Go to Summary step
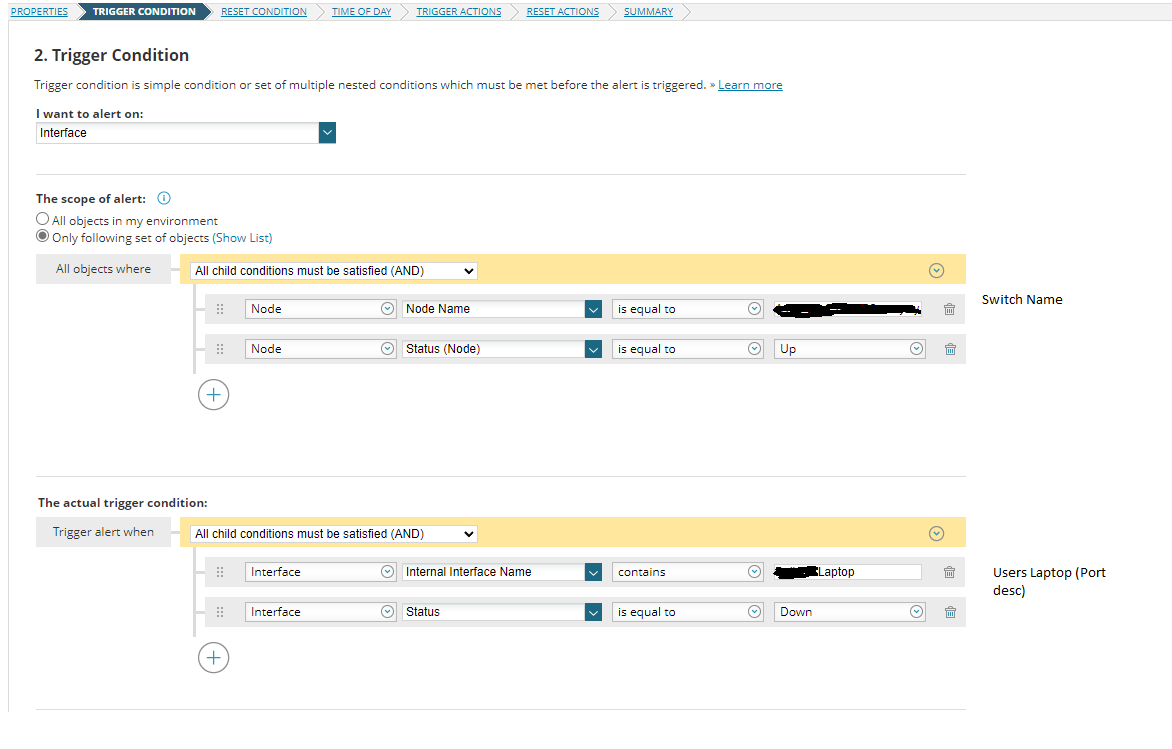Screen dimensions: 1172x749 [648, 12]
